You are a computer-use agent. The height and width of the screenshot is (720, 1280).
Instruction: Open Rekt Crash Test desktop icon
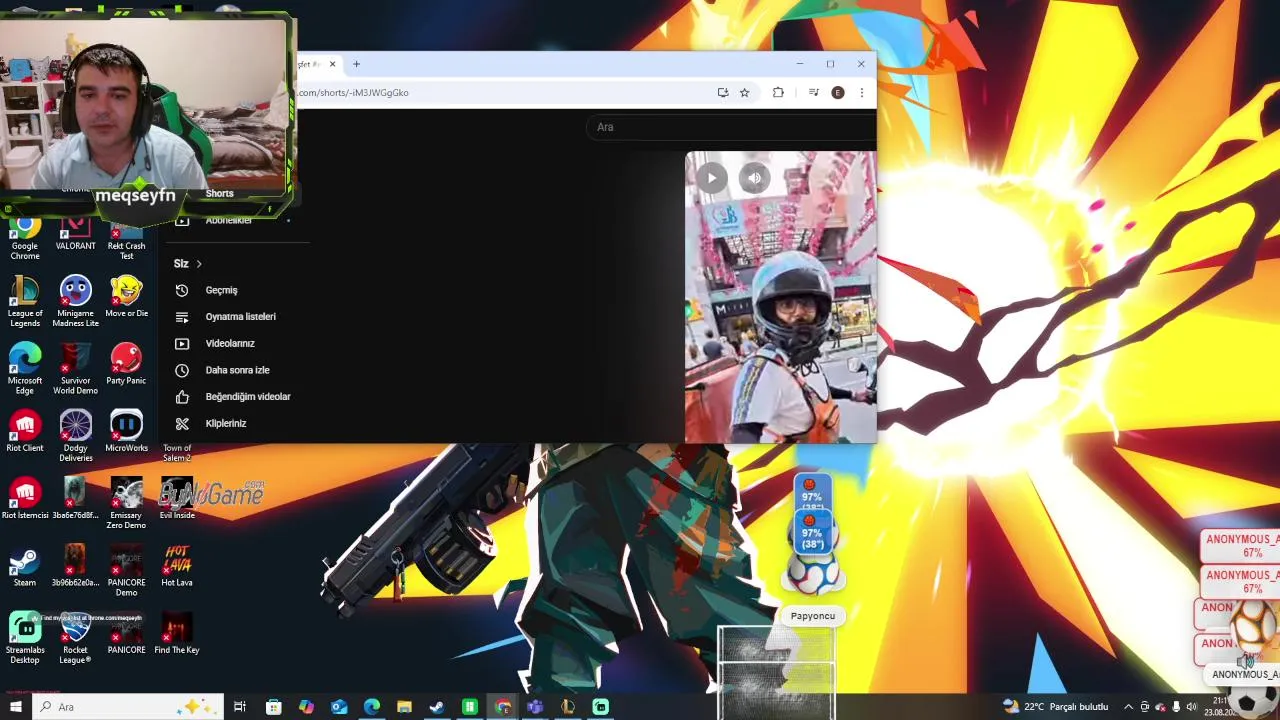pyautogui.click(x=127, y=238)
